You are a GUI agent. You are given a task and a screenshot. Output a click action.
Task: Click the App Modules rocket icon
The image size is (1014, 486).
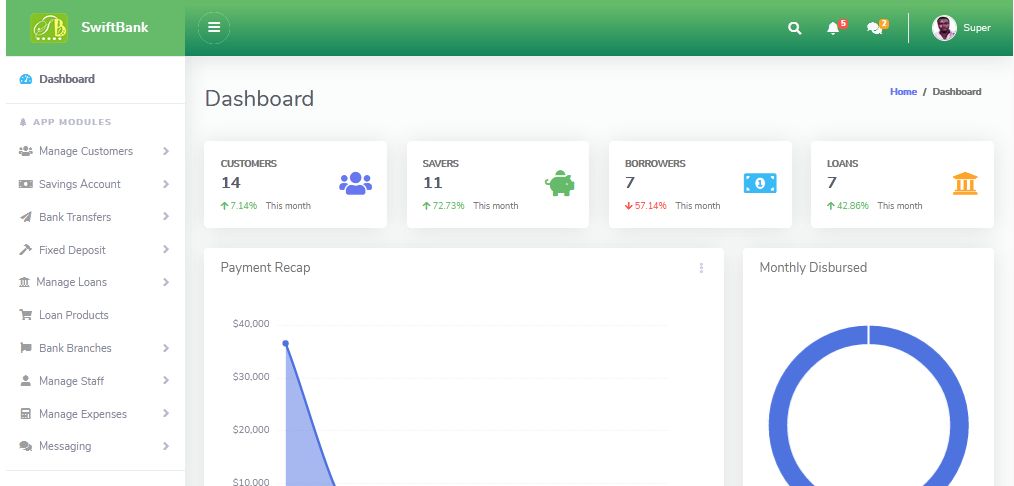click(23, 122)
